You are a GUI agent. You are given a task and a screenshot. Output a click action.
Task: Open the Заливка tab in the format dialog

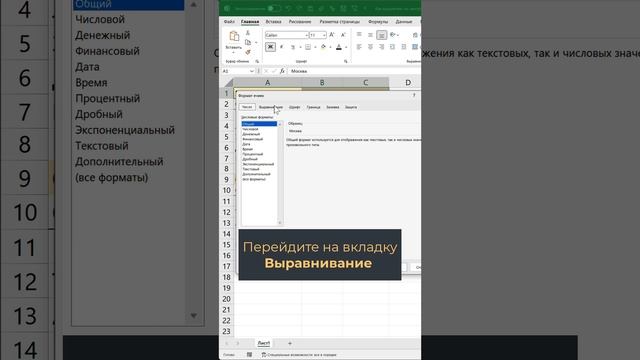click(333, 107)
